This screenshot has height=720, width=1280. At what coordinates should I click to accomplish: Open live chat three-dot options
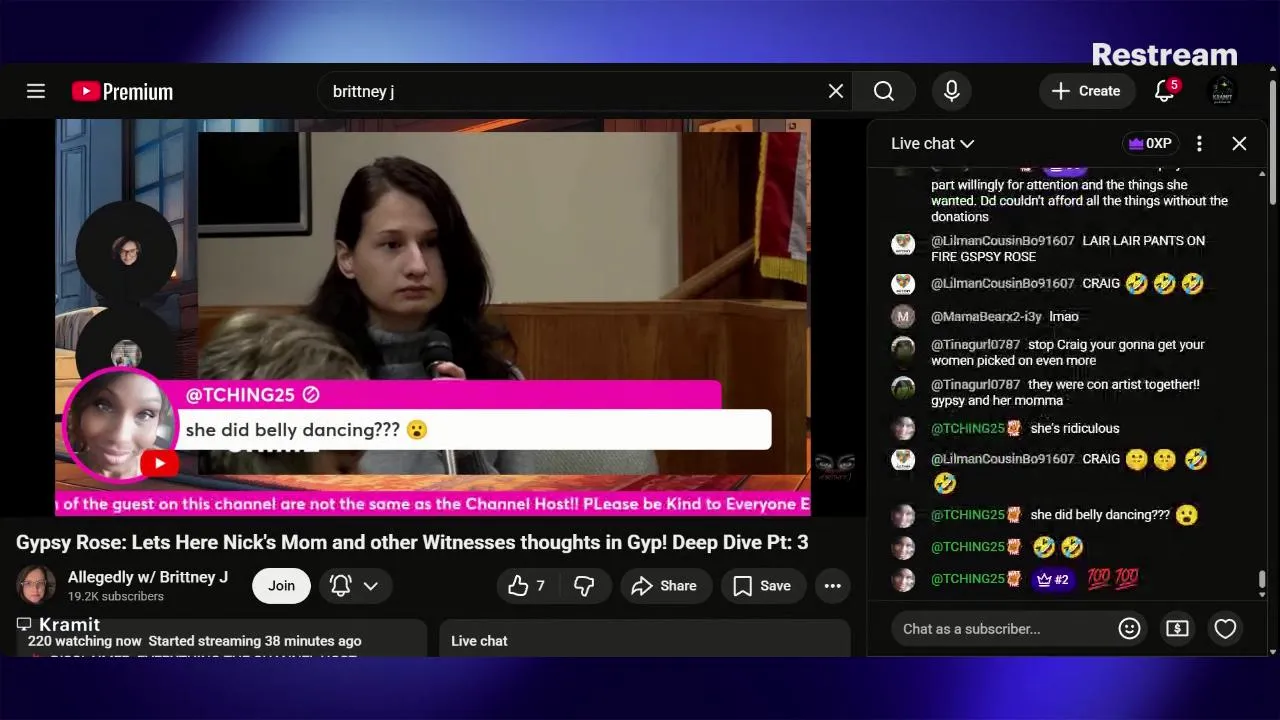click(1199, 143)
